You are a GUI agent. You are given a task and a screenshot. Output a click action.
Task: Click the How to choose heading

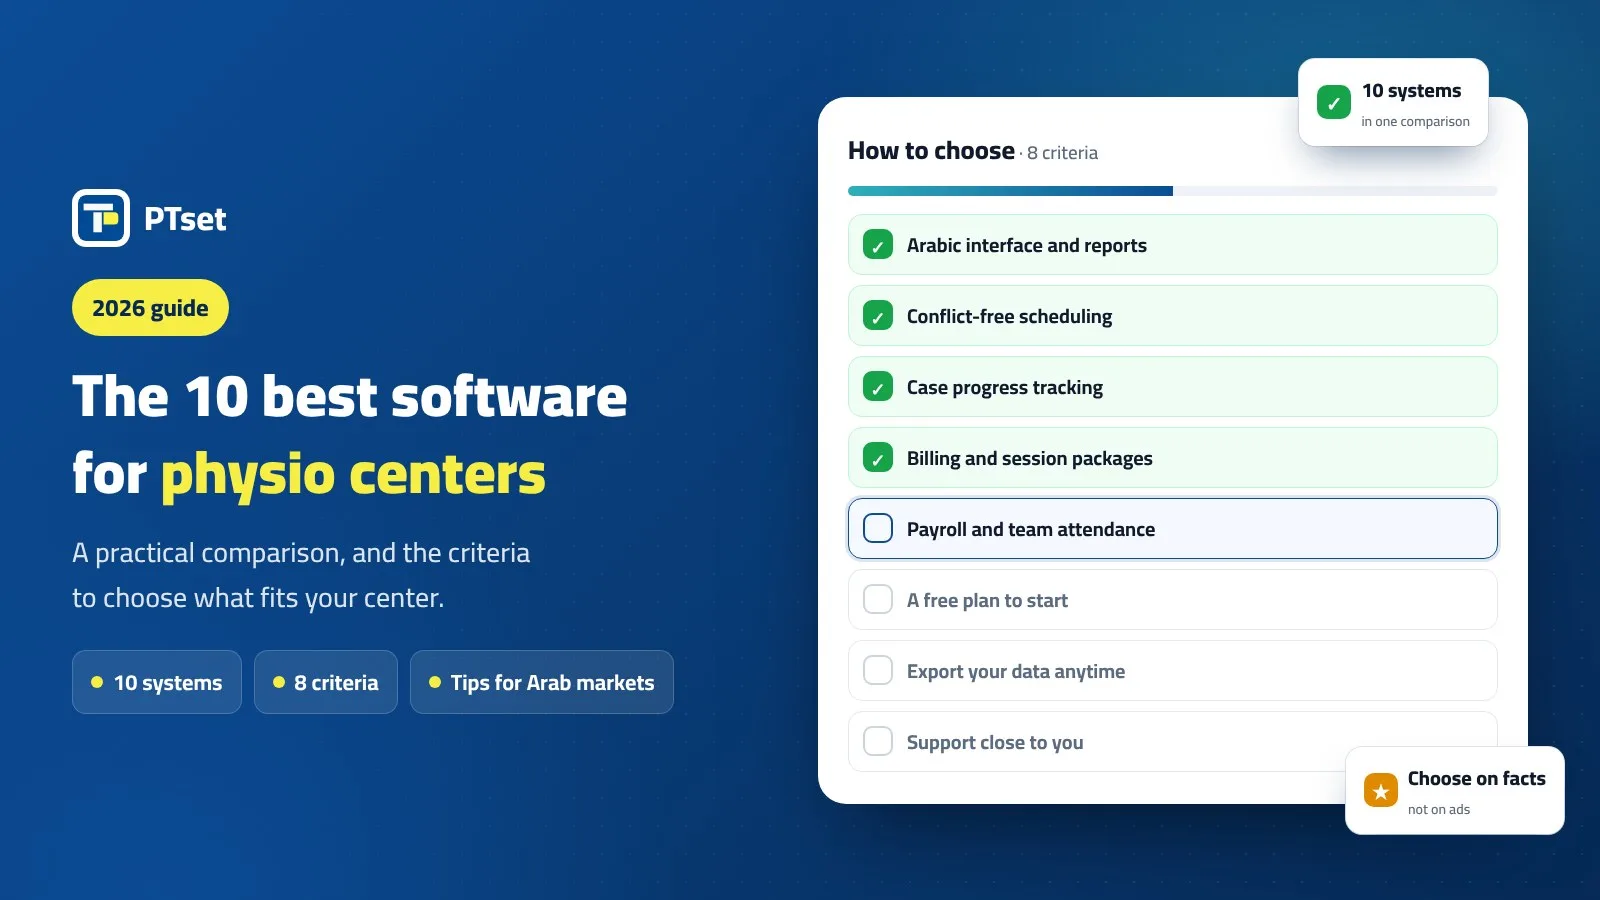[931, 151]
